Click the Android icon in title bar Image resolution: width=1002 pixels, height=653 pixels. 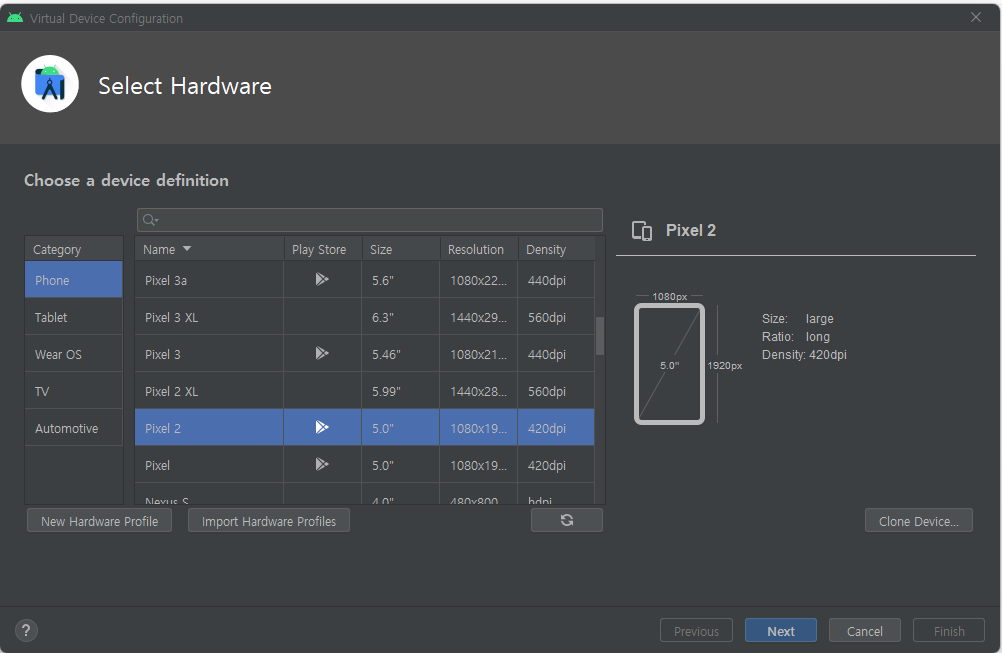coord(15,18)
